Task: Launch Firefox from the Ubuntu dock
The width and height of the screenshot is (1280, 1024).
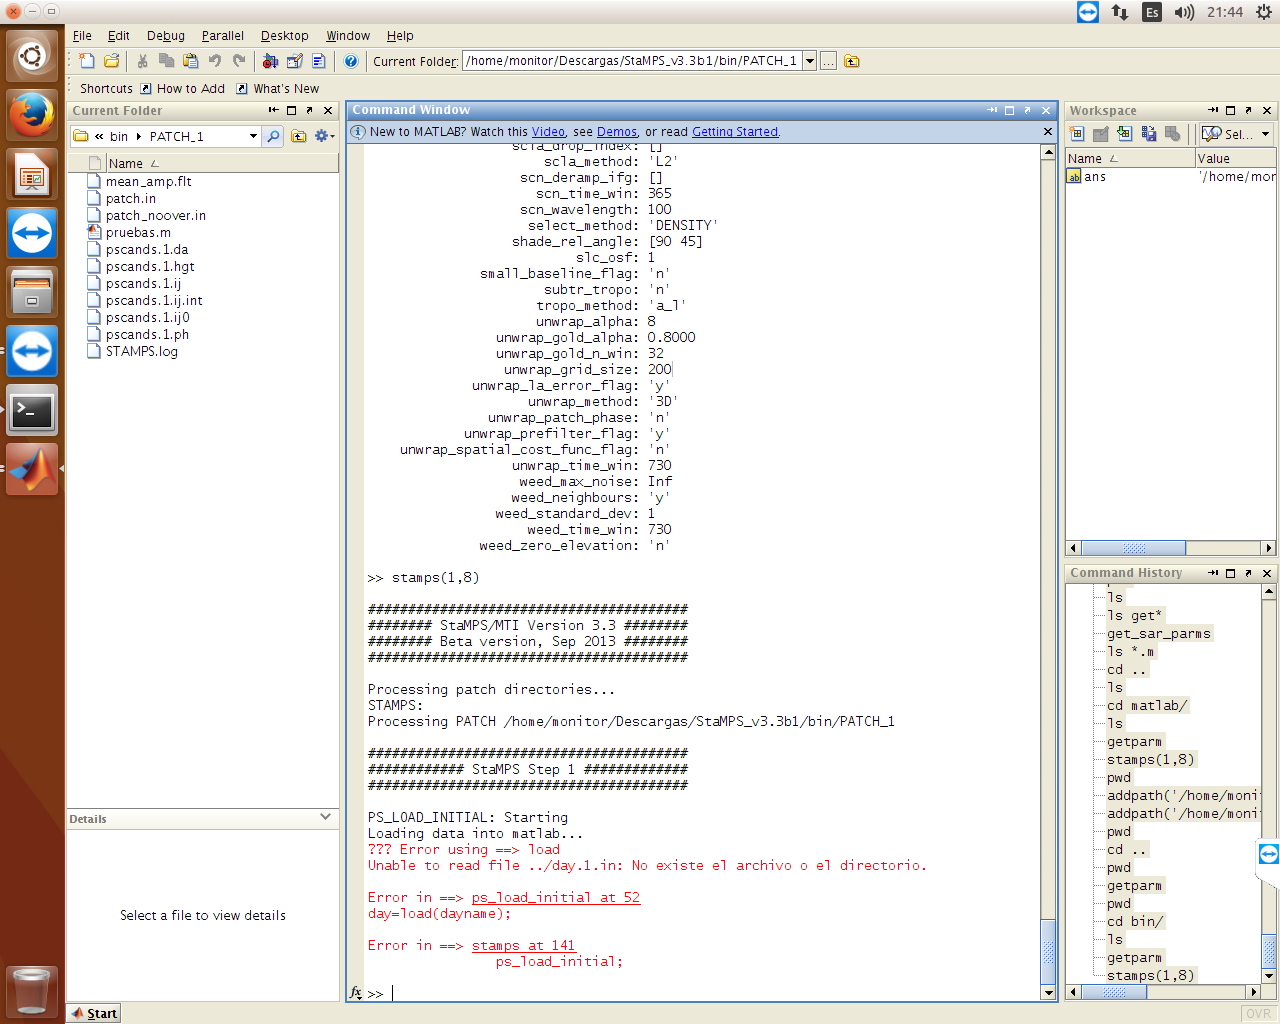Action: (x=32, y=115)
